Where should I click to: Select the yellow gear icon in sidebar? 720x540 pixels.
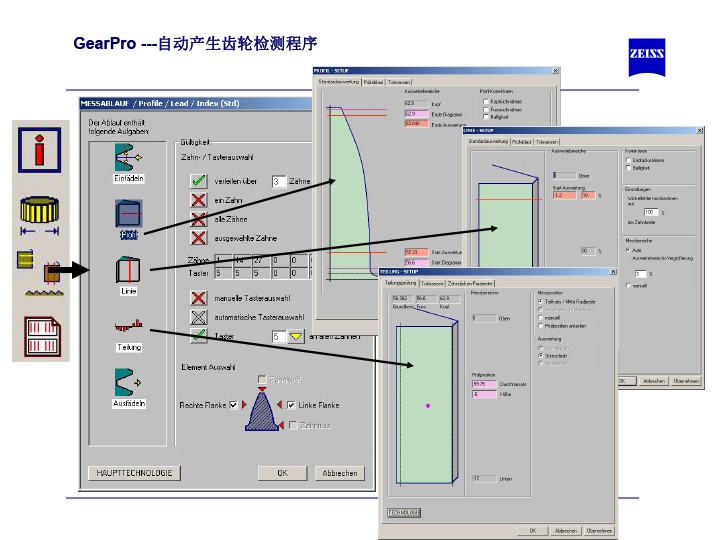point(40,211)
